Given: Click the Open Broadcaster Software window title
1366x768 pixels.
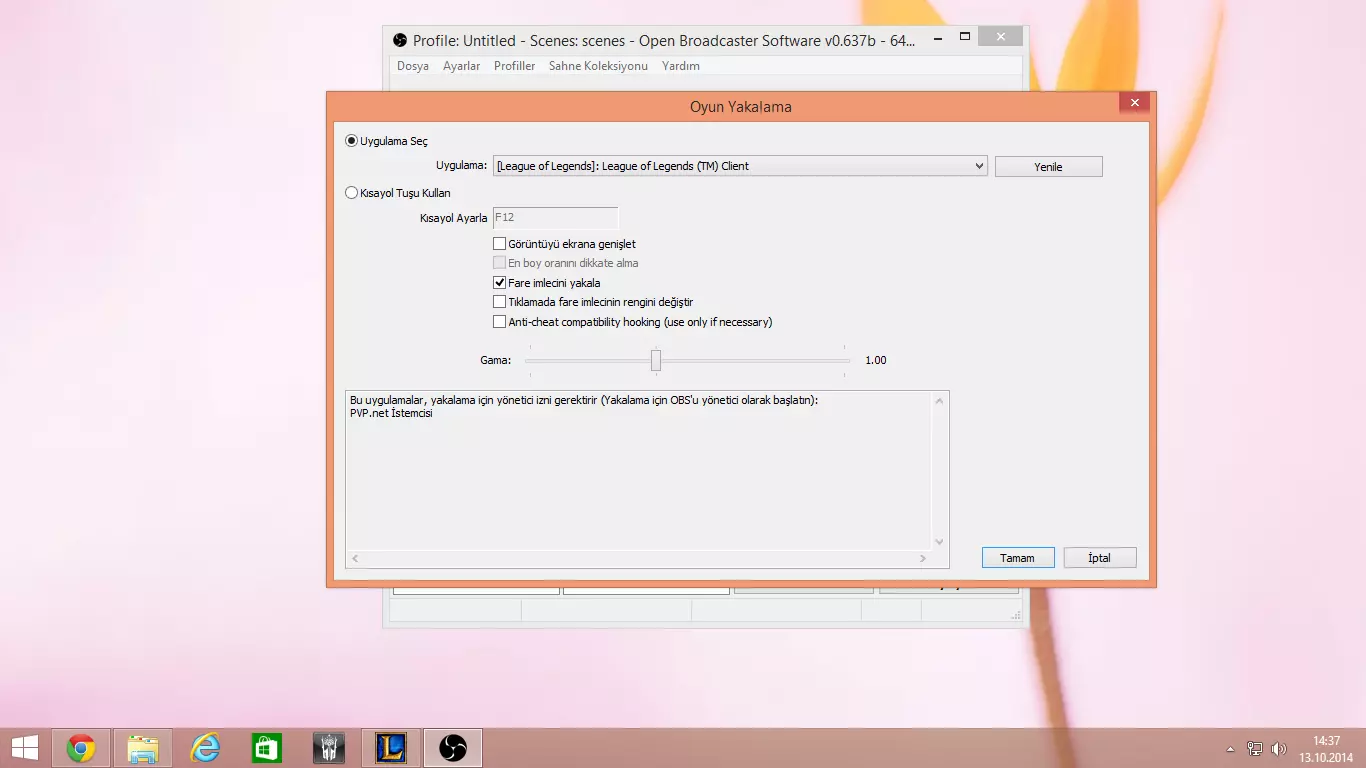Looking at the screenshot, I should click(664, 41).
